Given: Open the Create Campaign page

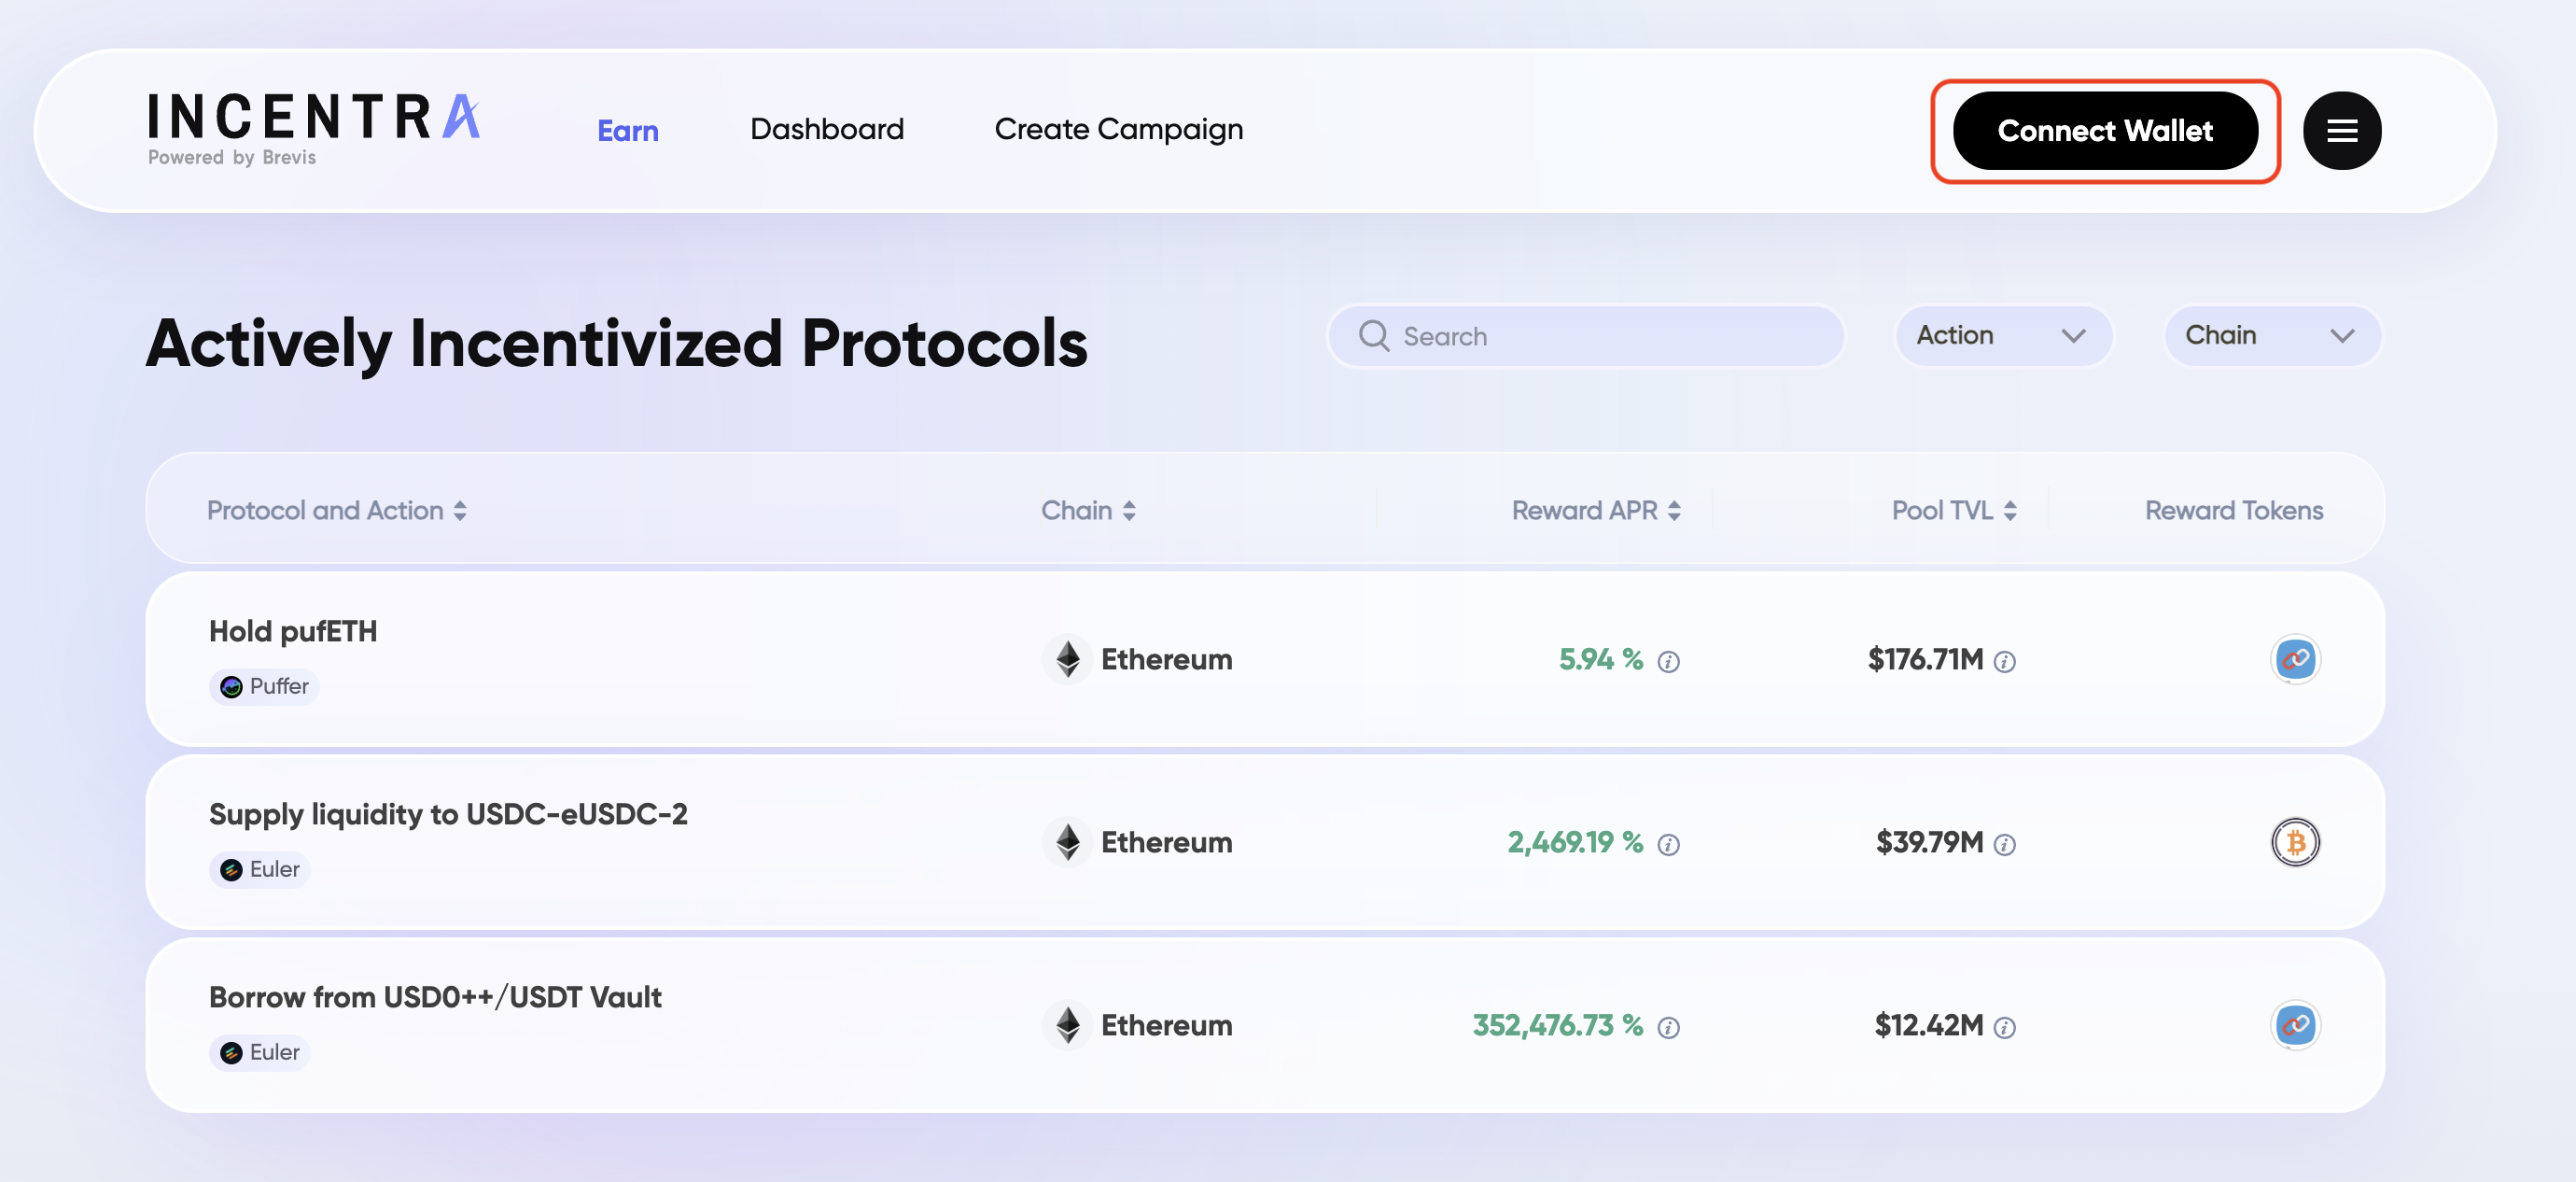Looking at the screenshot, I should pos(1118,130).
